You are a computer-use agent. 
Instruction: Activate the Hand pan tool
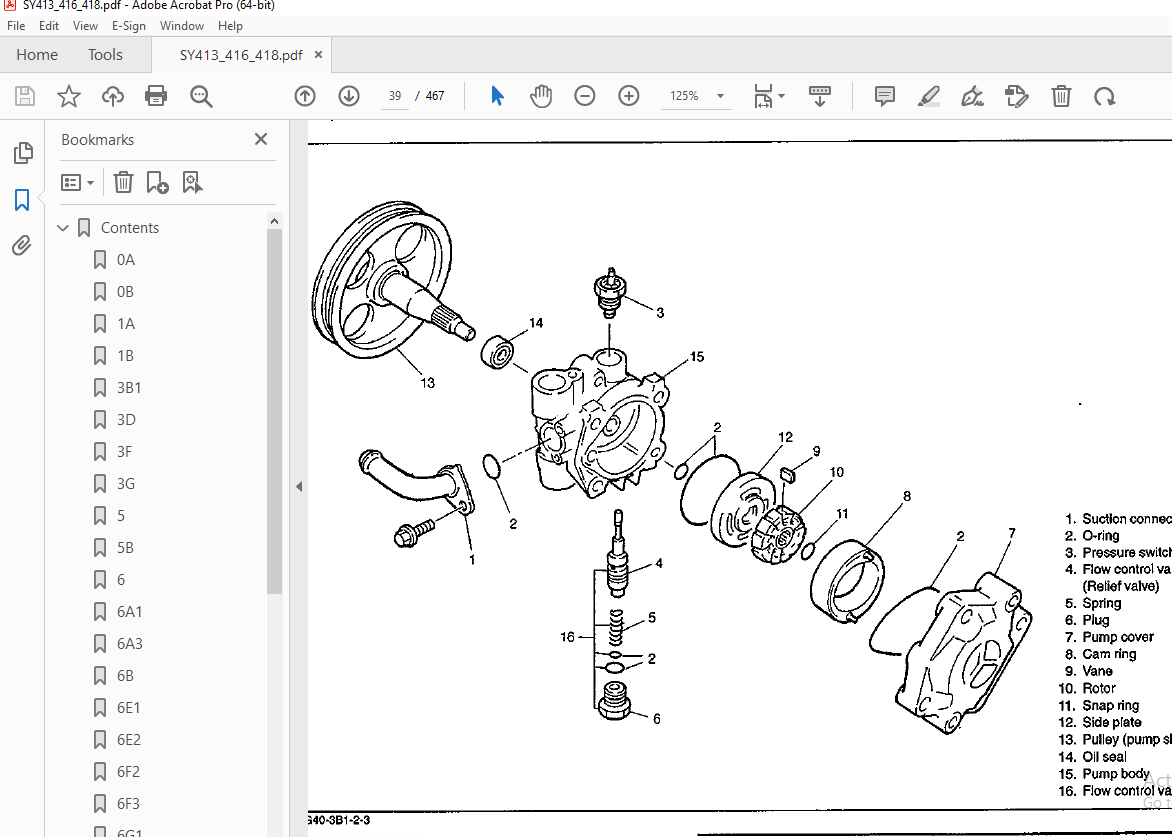point(541,96)
